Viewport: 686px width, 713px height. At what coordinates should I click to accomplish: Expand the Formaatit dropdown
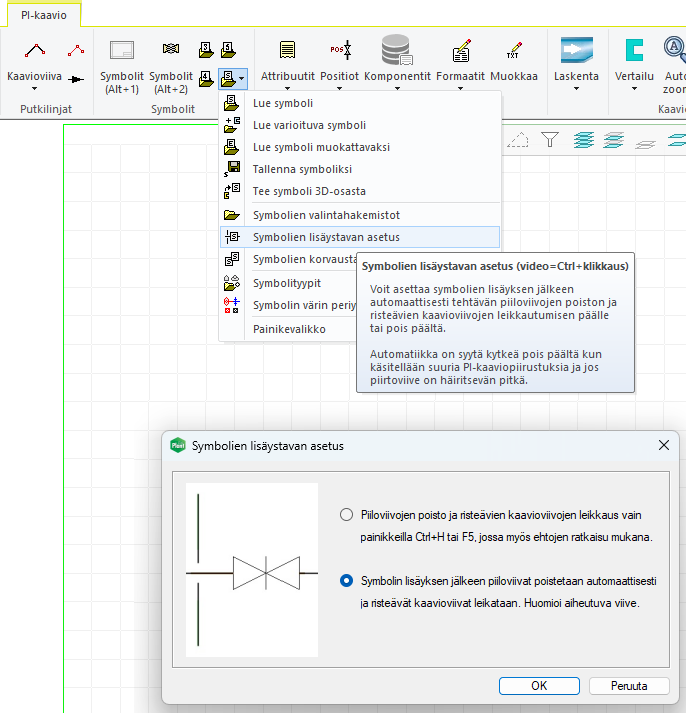pos(461,89)
